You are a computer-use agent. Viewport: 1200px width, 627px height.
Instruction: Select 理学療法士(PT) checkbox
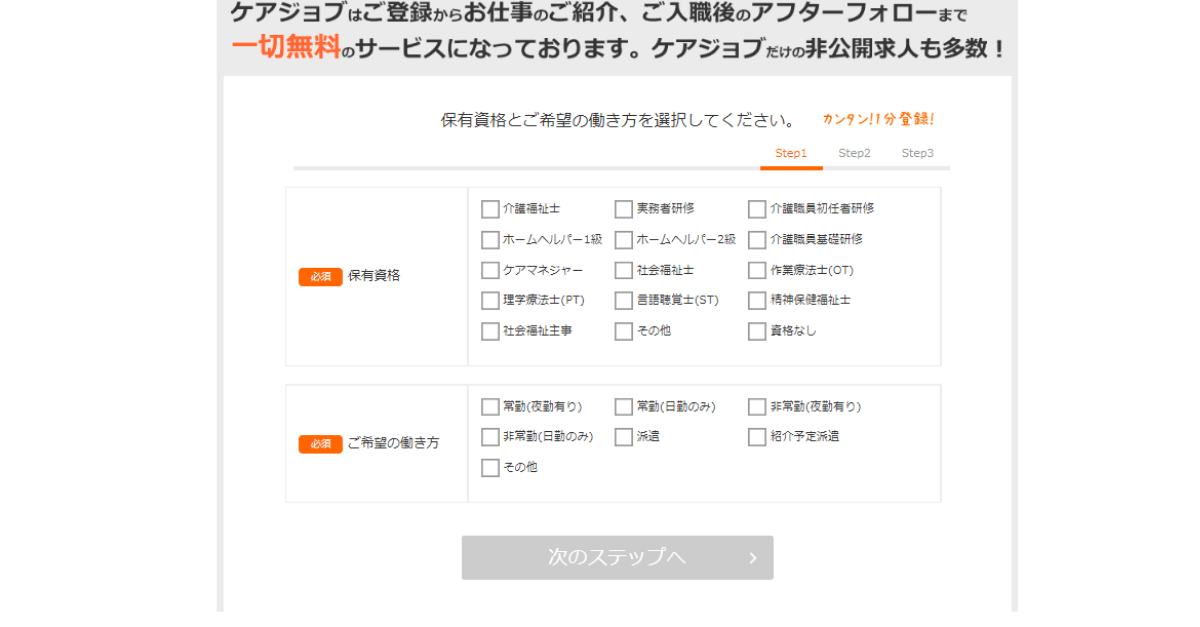[490, 300]
